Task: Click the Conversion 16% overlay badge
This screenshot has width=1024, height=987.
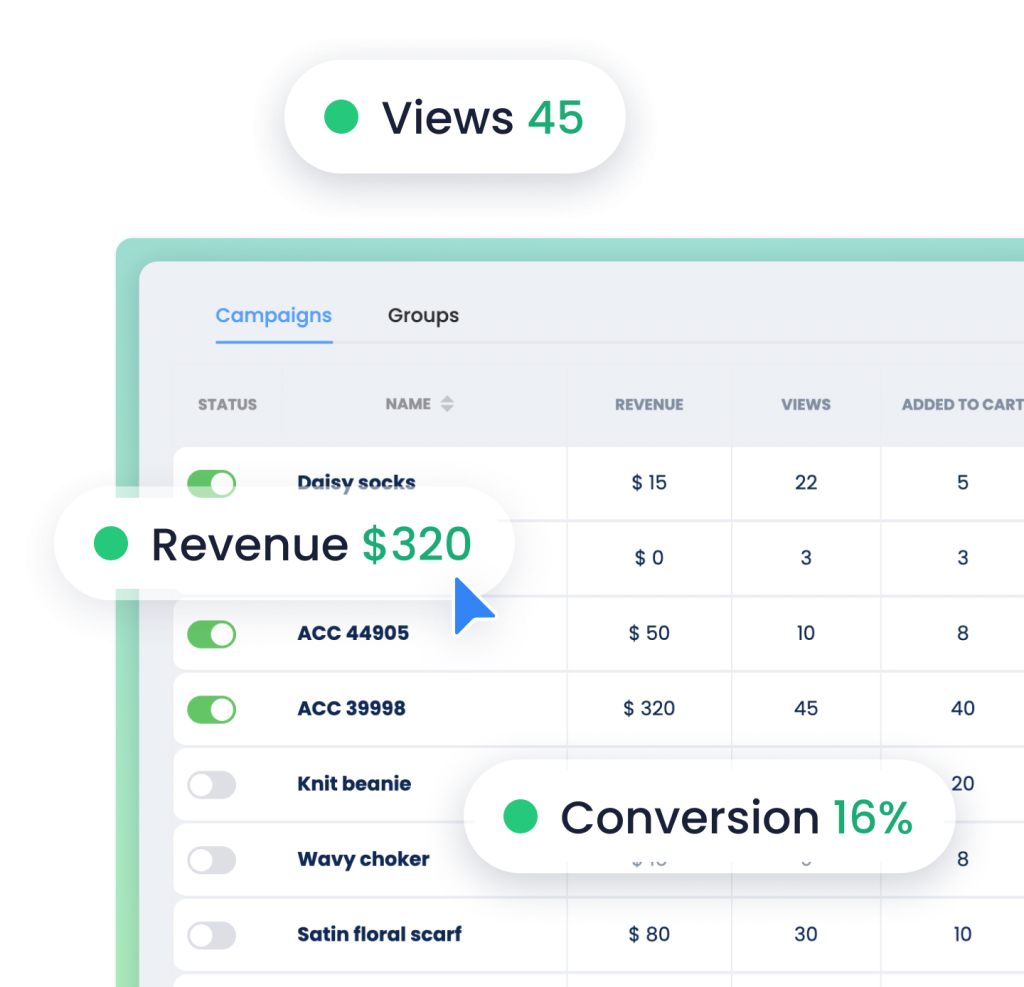Action: 707,817
